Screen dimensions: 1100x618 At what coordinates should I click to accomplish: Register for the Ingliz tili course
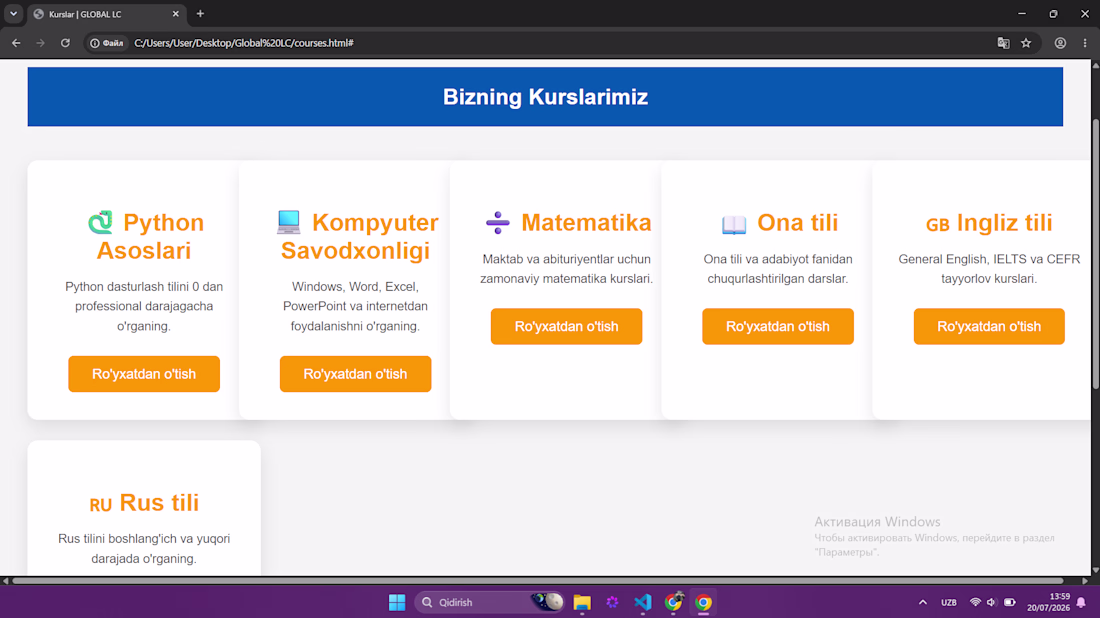click(988, 326)
